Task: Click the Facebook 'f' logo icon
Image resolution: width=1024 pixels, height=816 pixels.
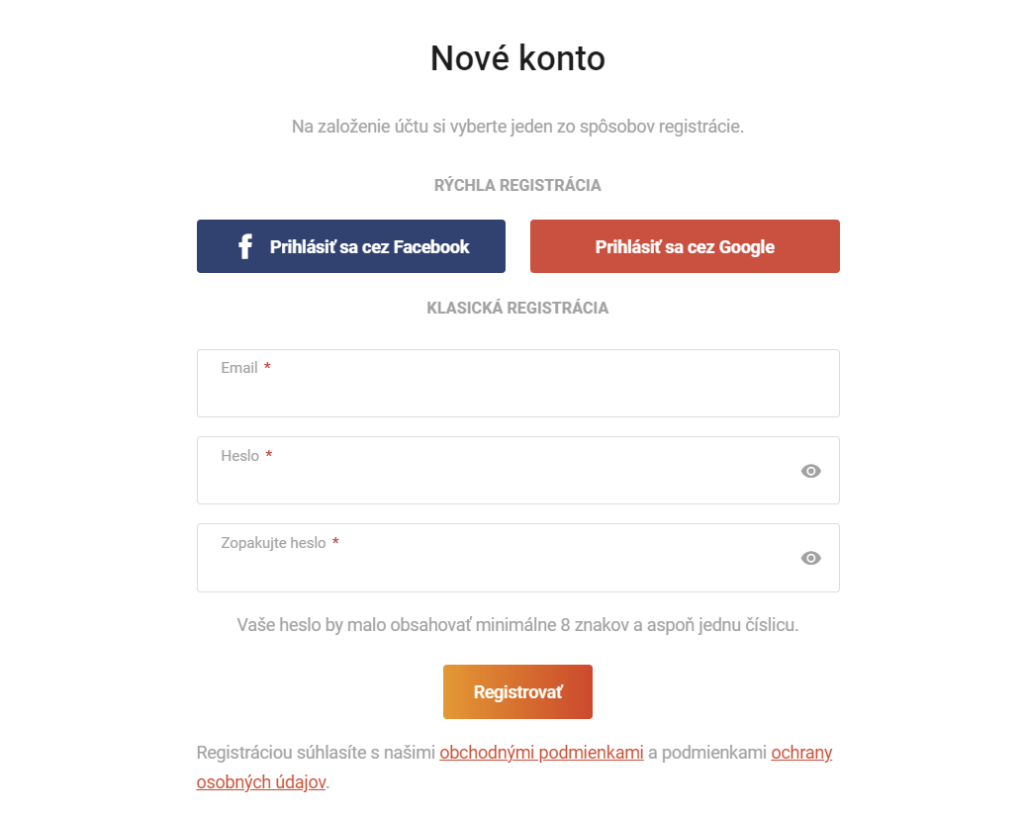Action: (x=245, y=246)
